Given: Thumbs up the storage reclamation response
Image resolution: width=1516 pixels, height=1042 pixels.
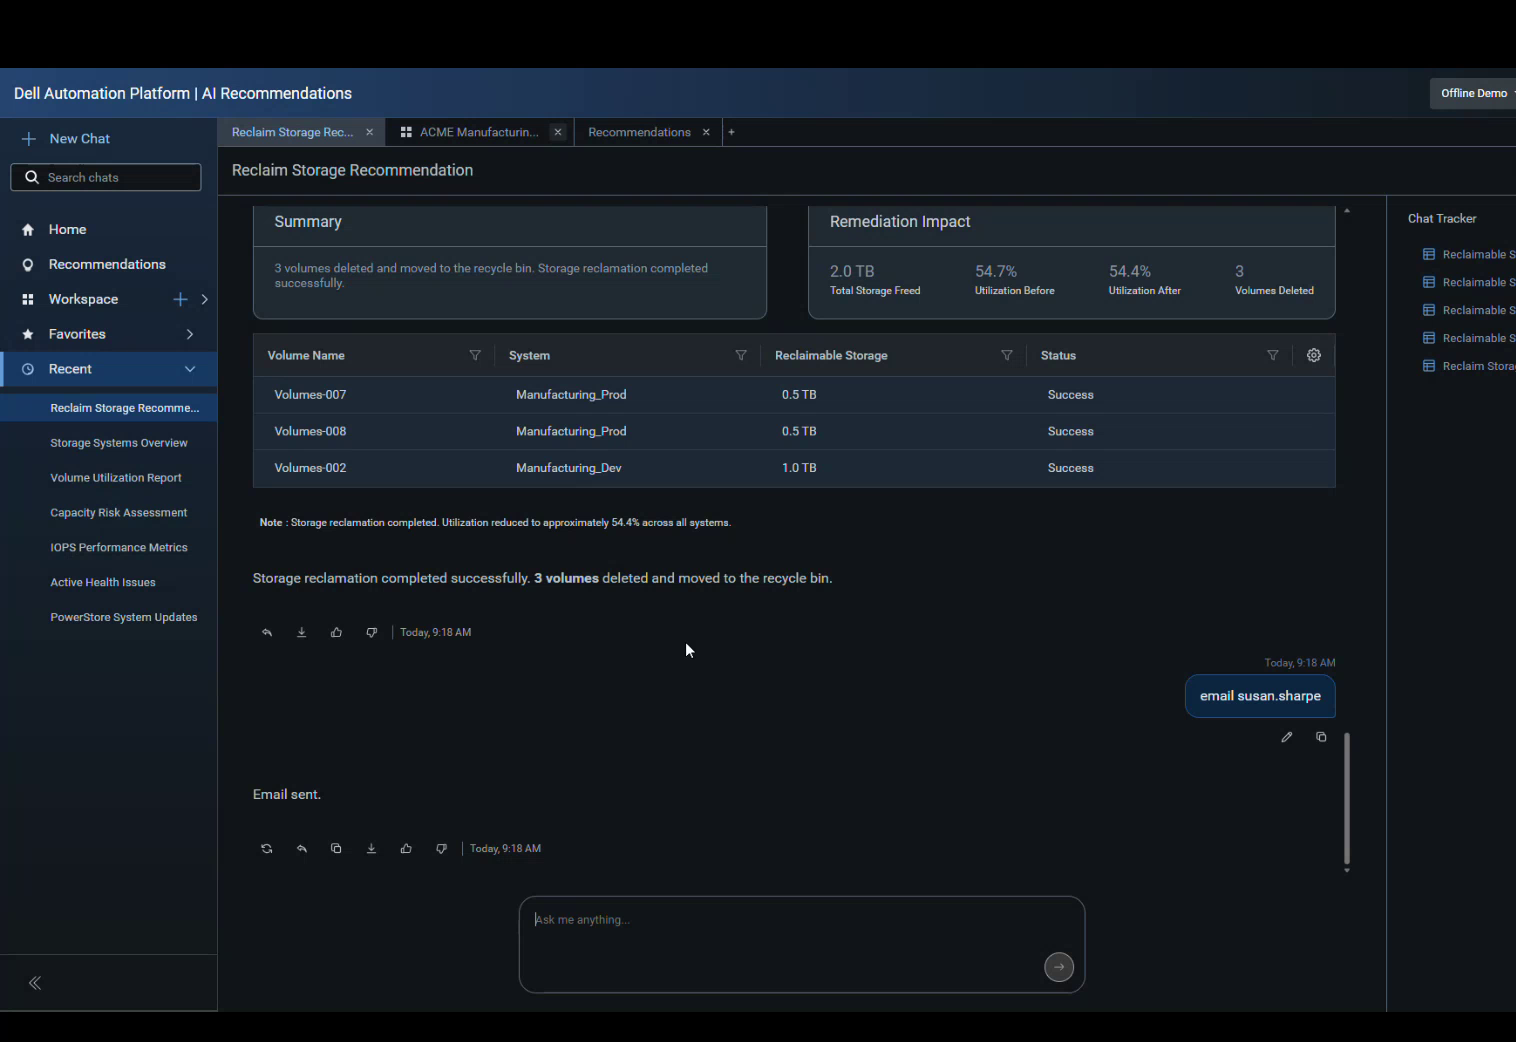Looking at the screenshot, I should [337, 632].
